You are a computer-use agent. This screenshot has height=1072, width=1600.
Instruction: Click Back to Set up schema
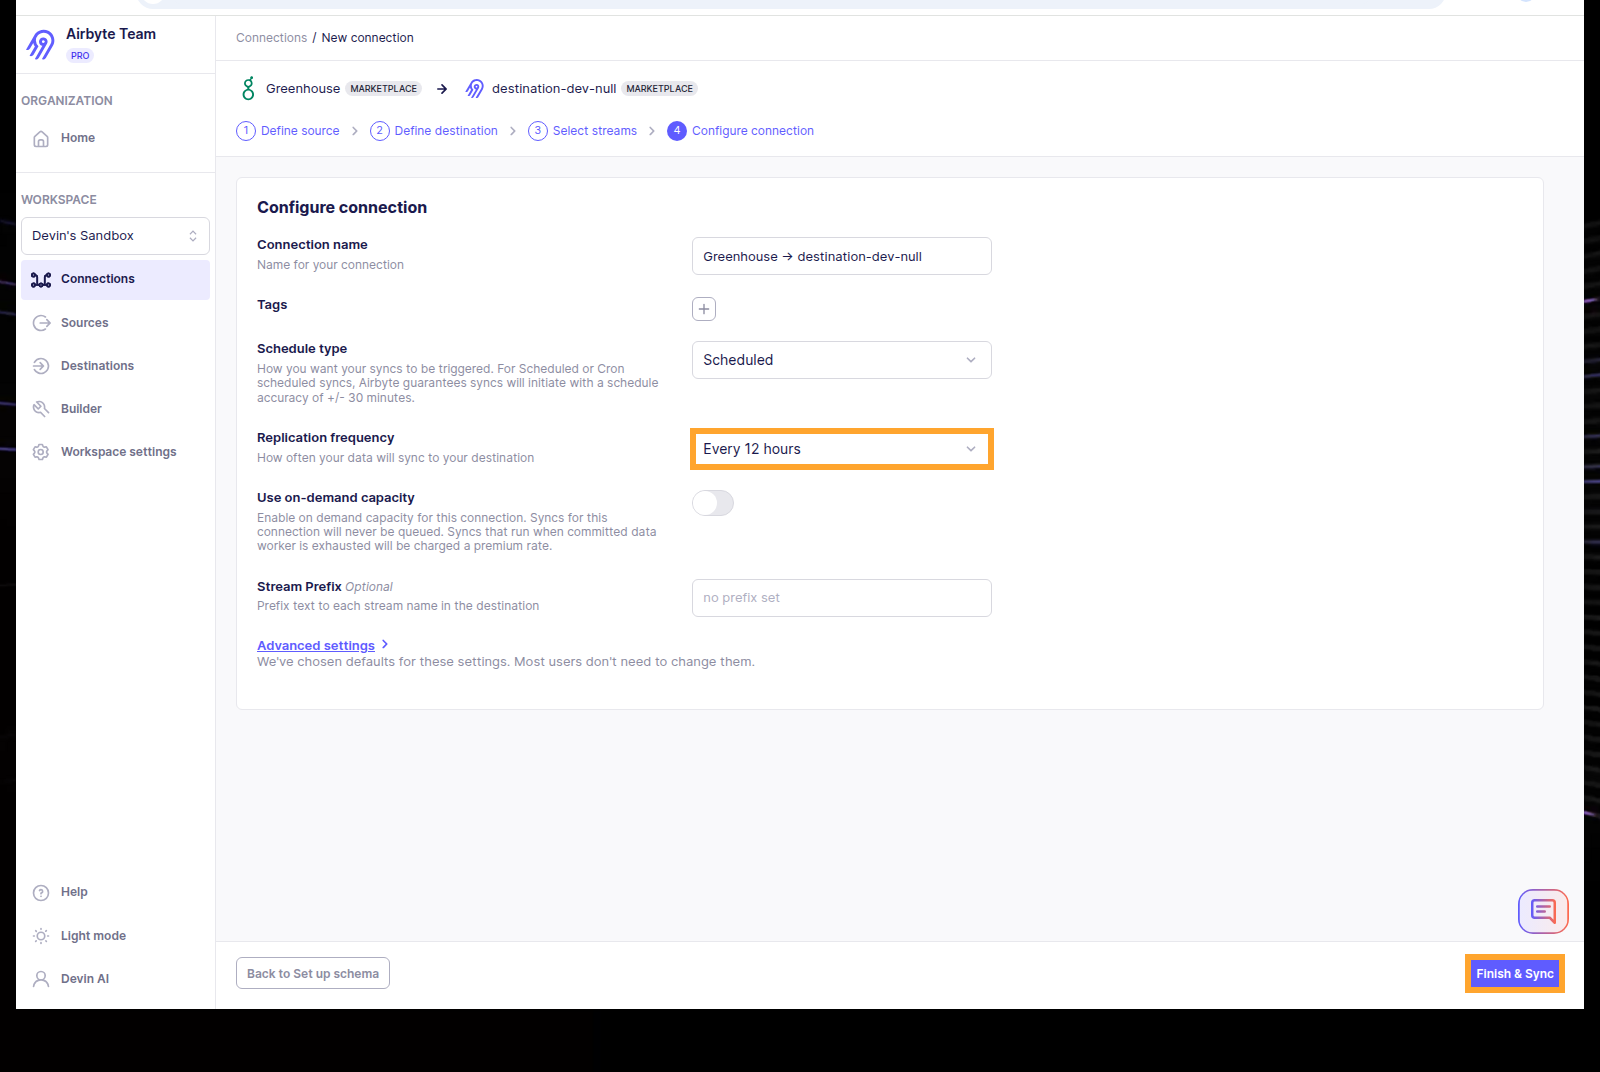tap(313, 973)
